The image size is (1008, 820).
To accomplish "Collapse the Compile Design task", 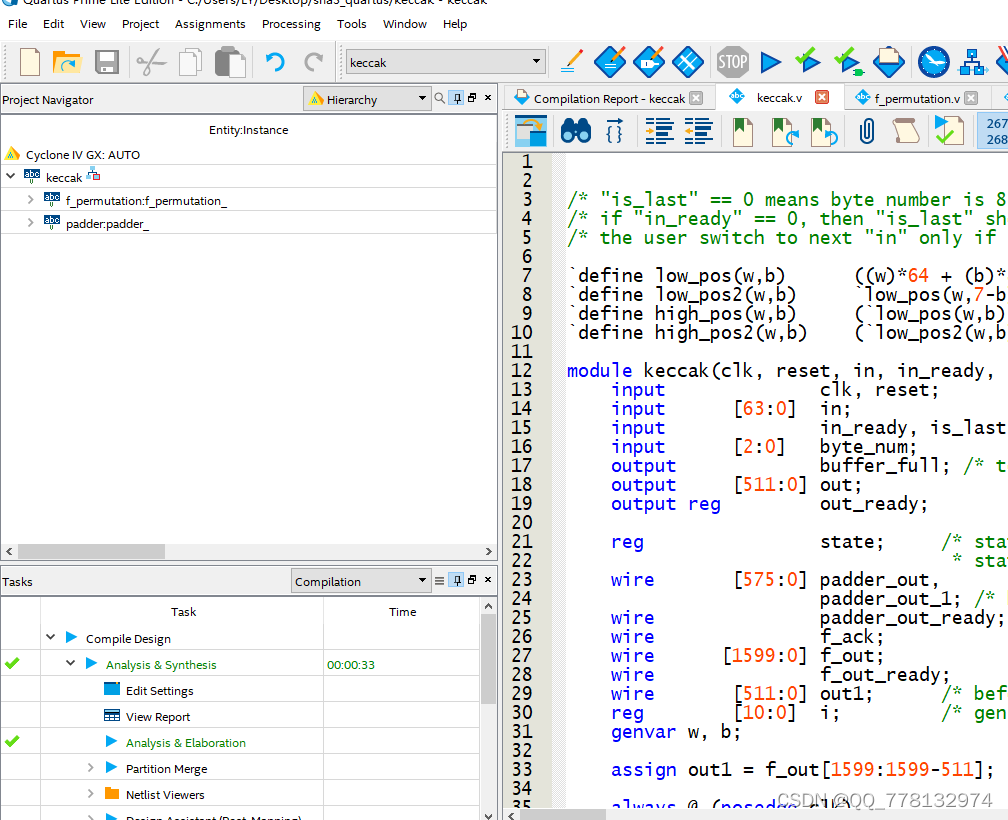I will point(51,637).
